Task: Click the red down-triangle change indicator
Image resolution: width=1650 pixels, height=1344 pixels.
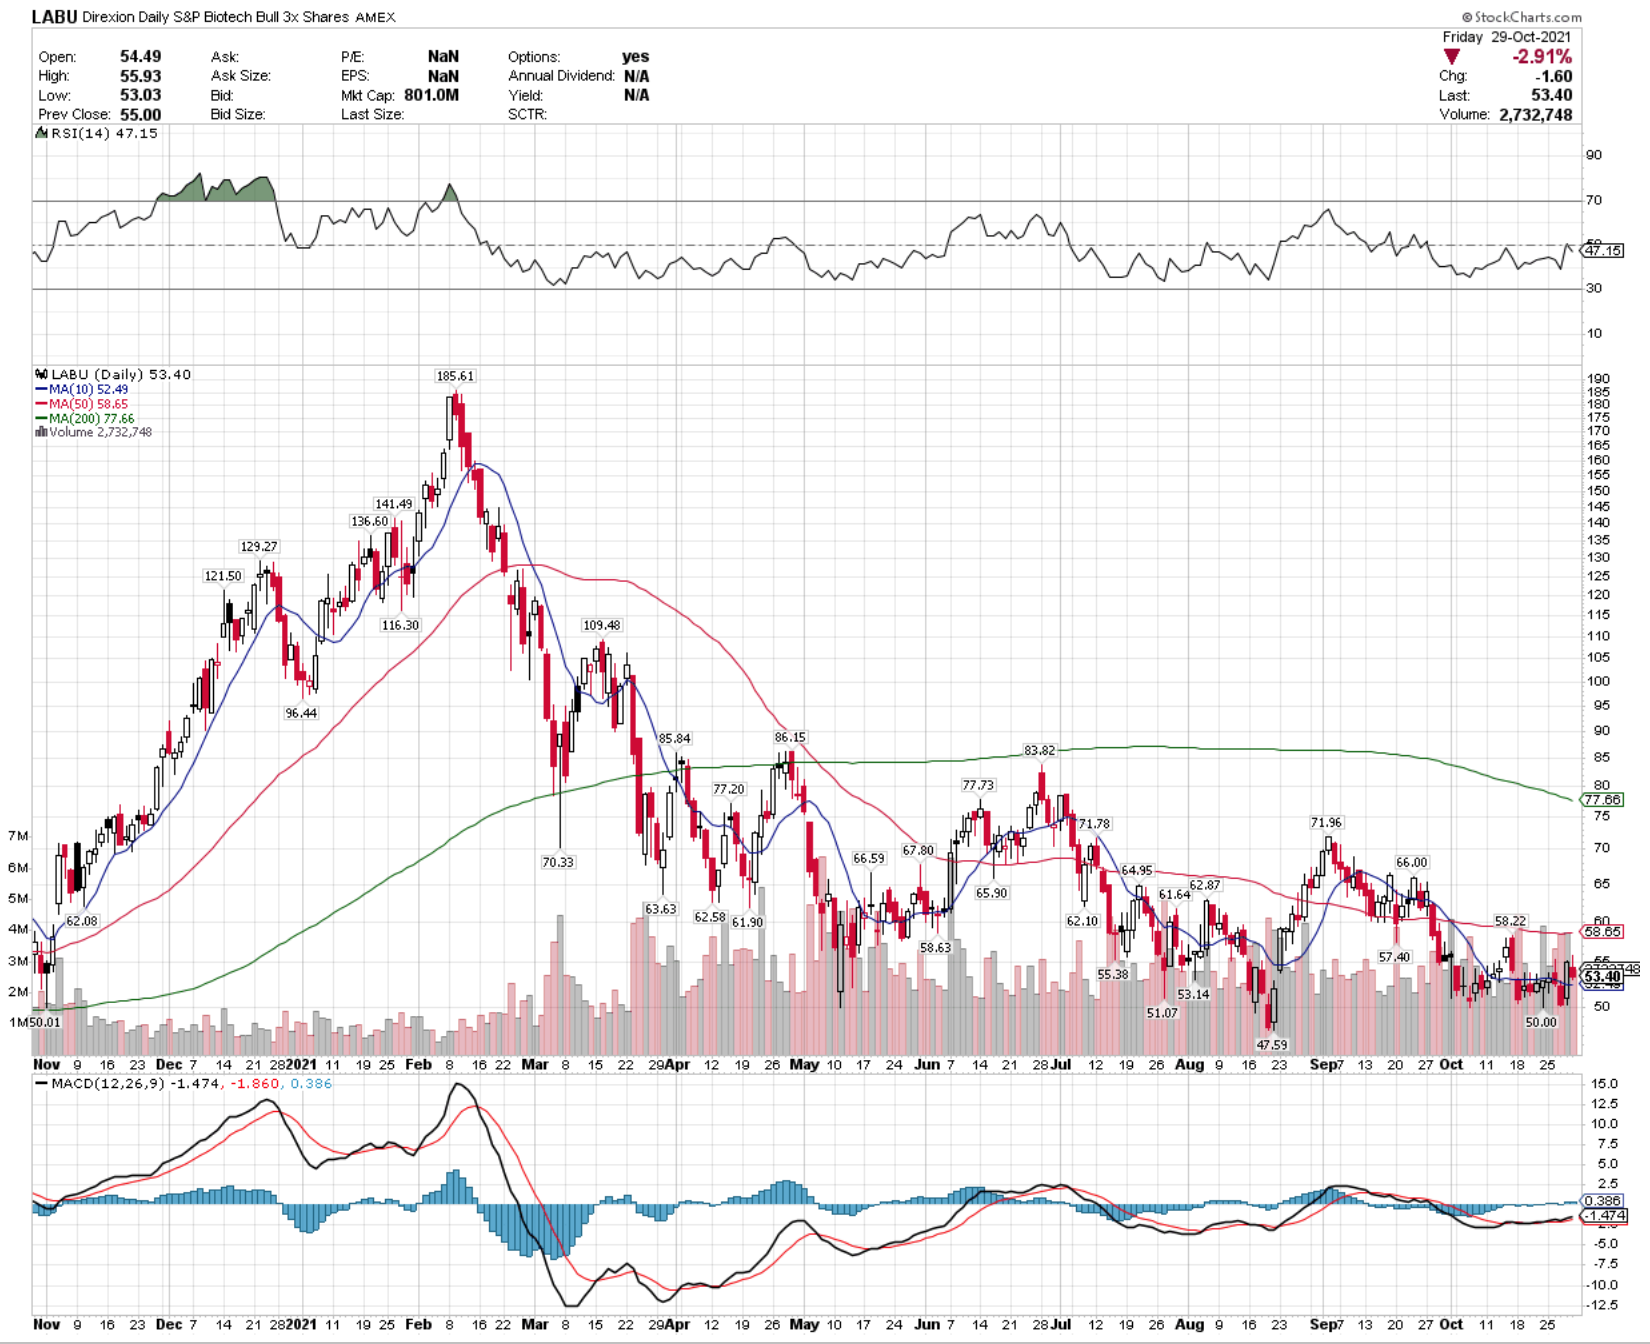Action: pyautogui.click(x=1453, y=57)
